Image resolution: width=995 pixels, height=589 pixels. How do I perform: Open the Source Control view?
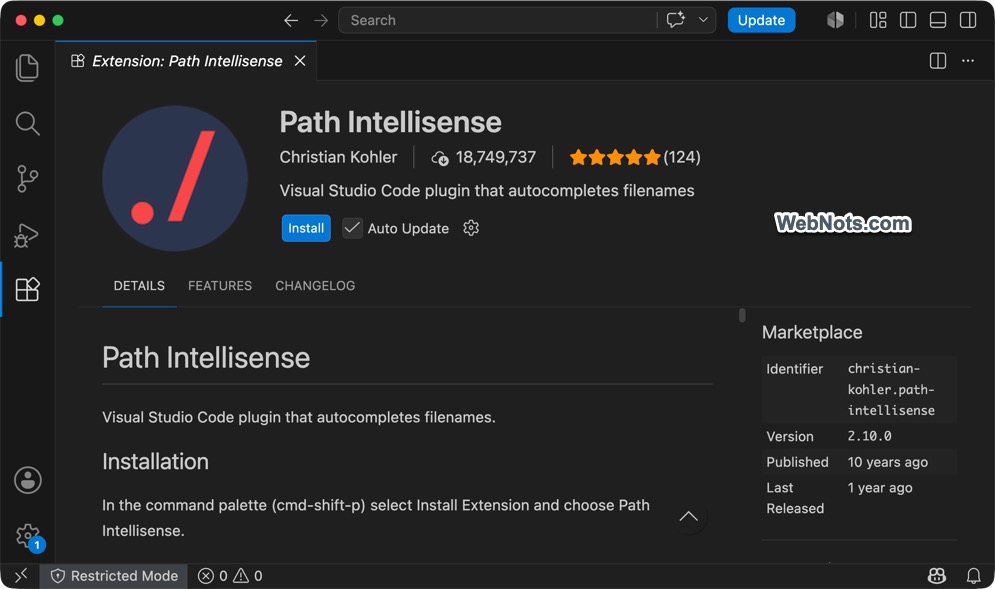point(27,178)
